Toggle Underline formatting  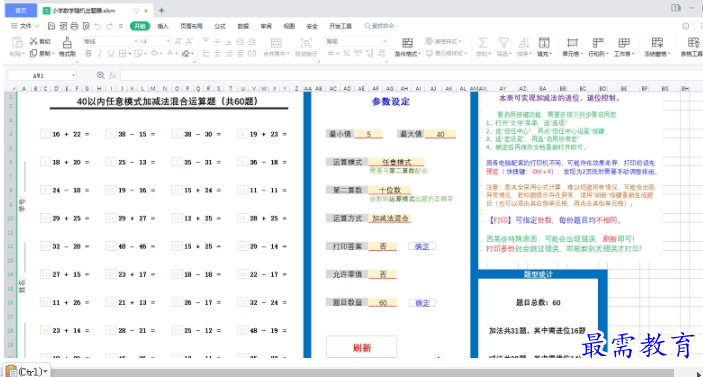point(111,53)
